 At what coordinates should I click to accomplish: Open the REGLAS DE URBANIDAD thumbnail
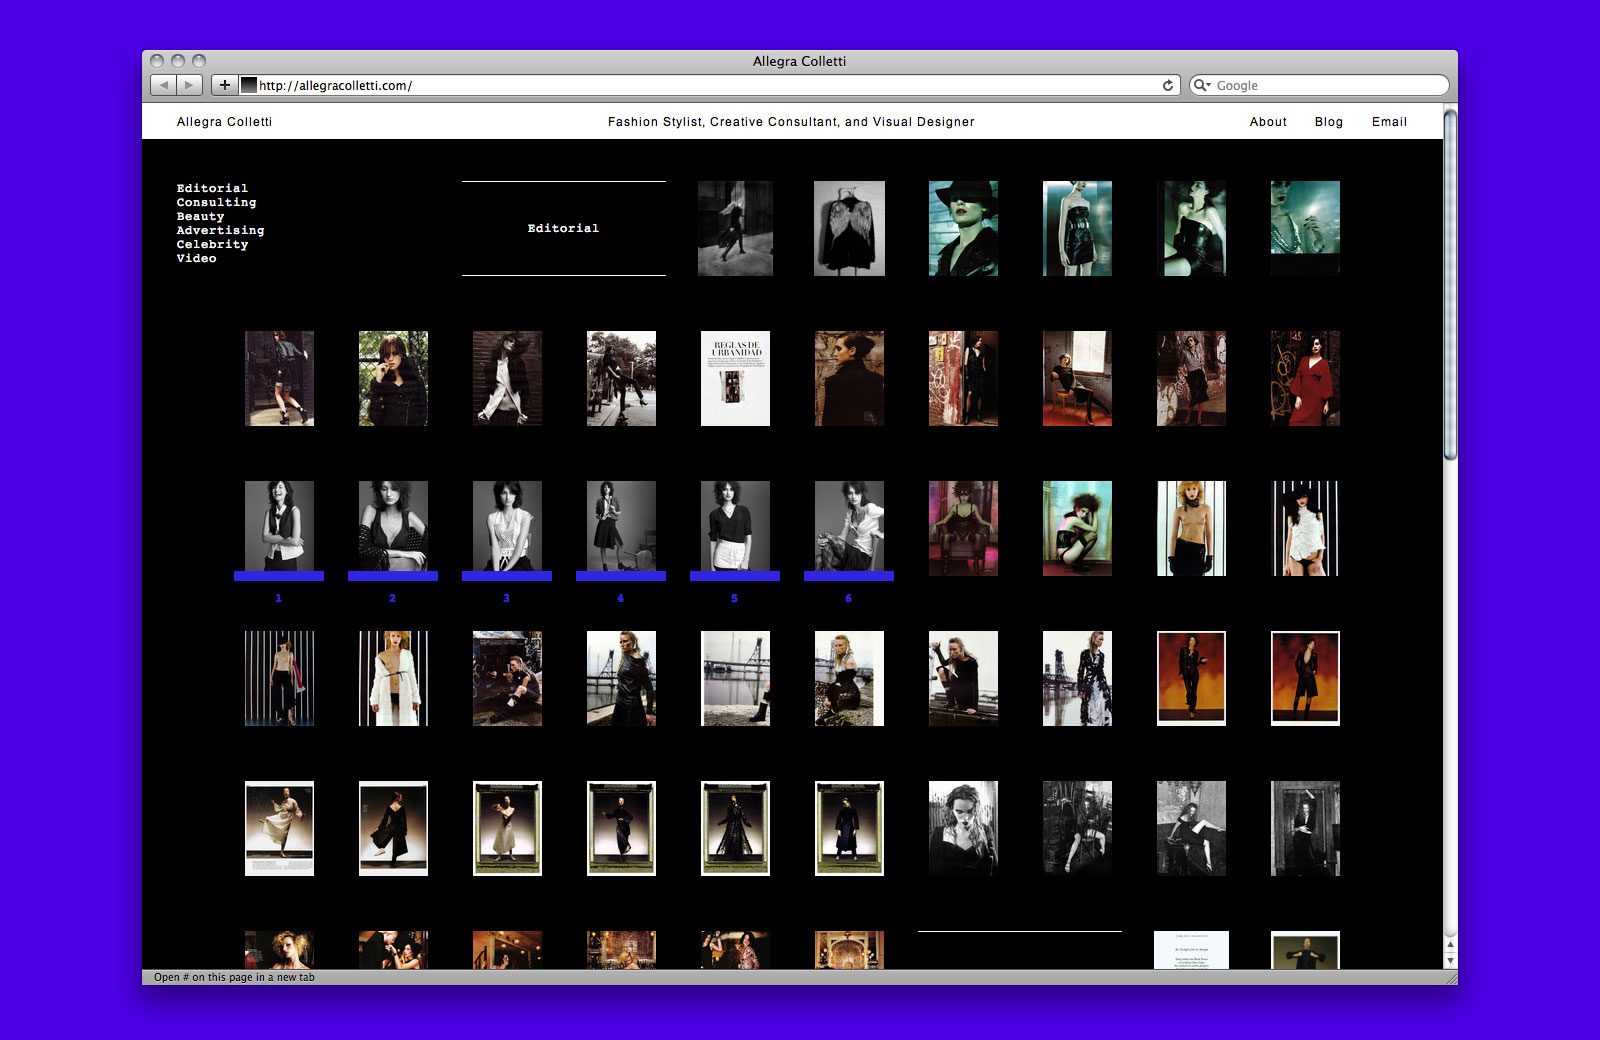[x=735, y=378]
